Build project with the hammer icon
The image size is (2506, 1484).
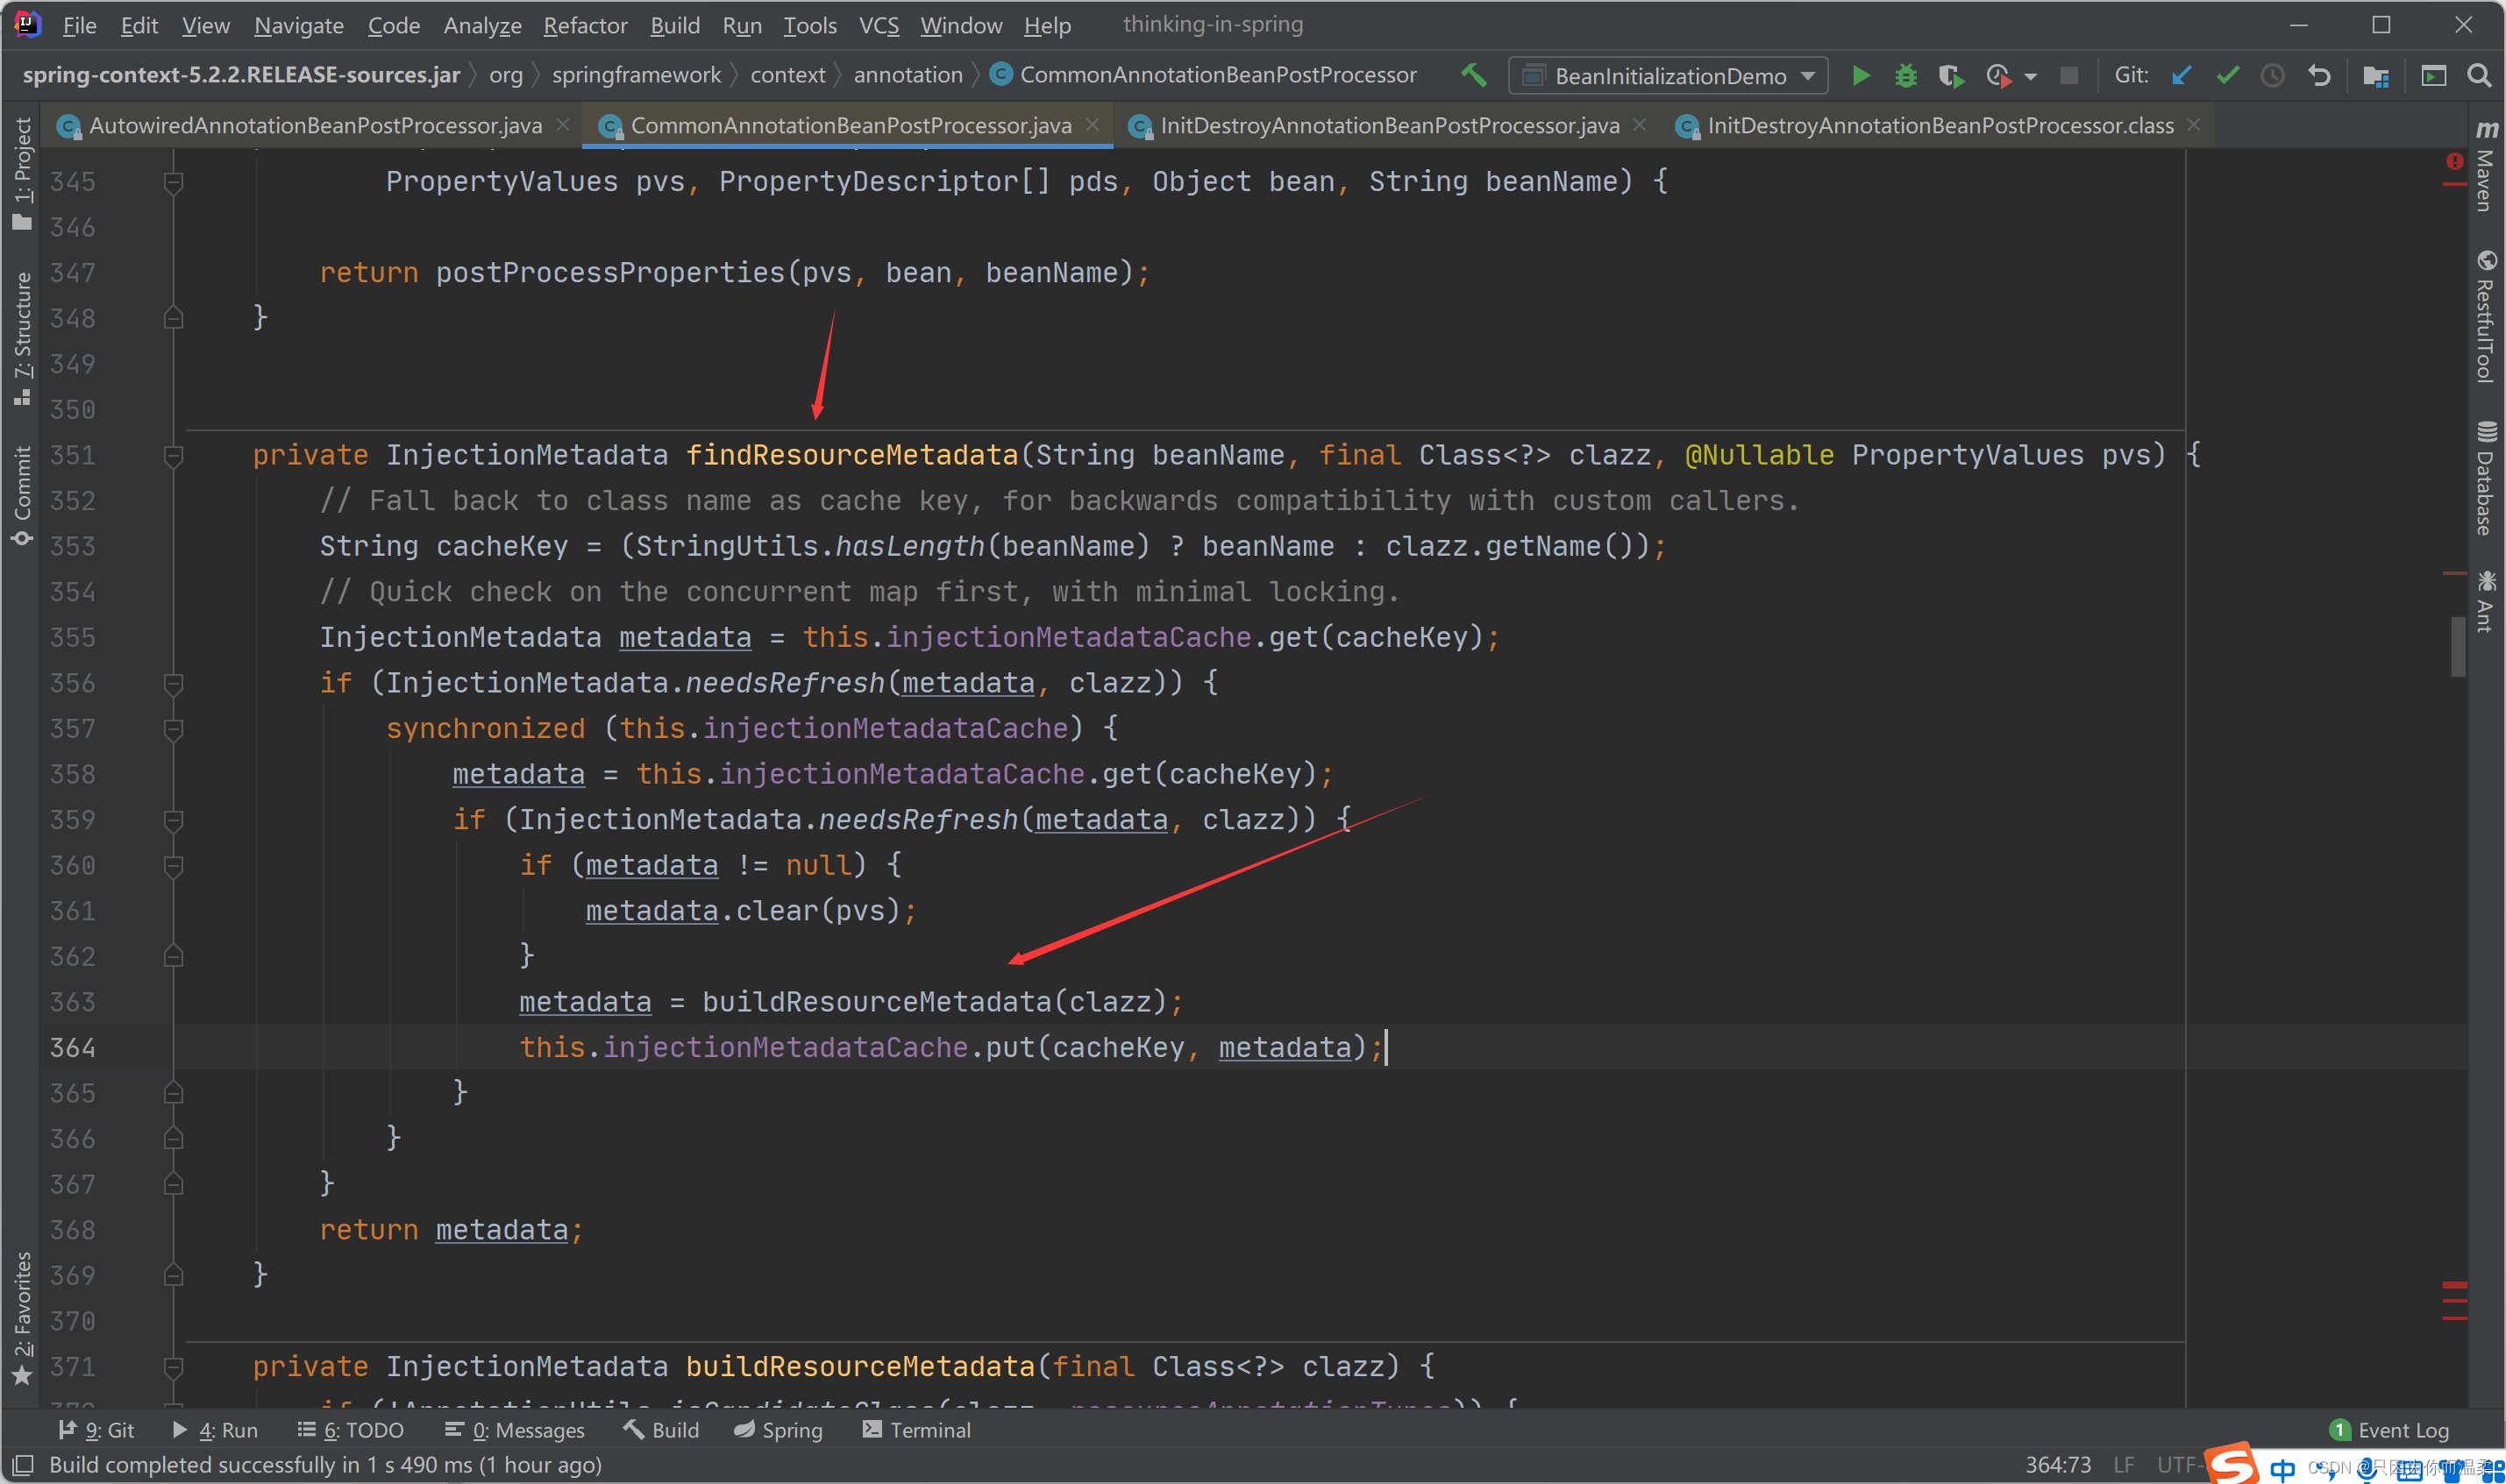(1473, 75)
